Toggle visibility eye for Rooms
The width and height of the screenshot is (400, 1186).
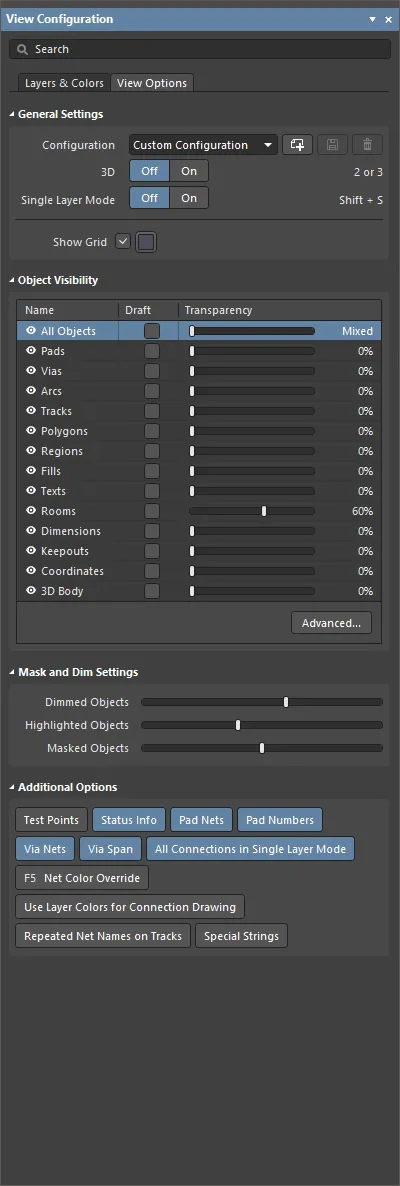pos(31,511)
